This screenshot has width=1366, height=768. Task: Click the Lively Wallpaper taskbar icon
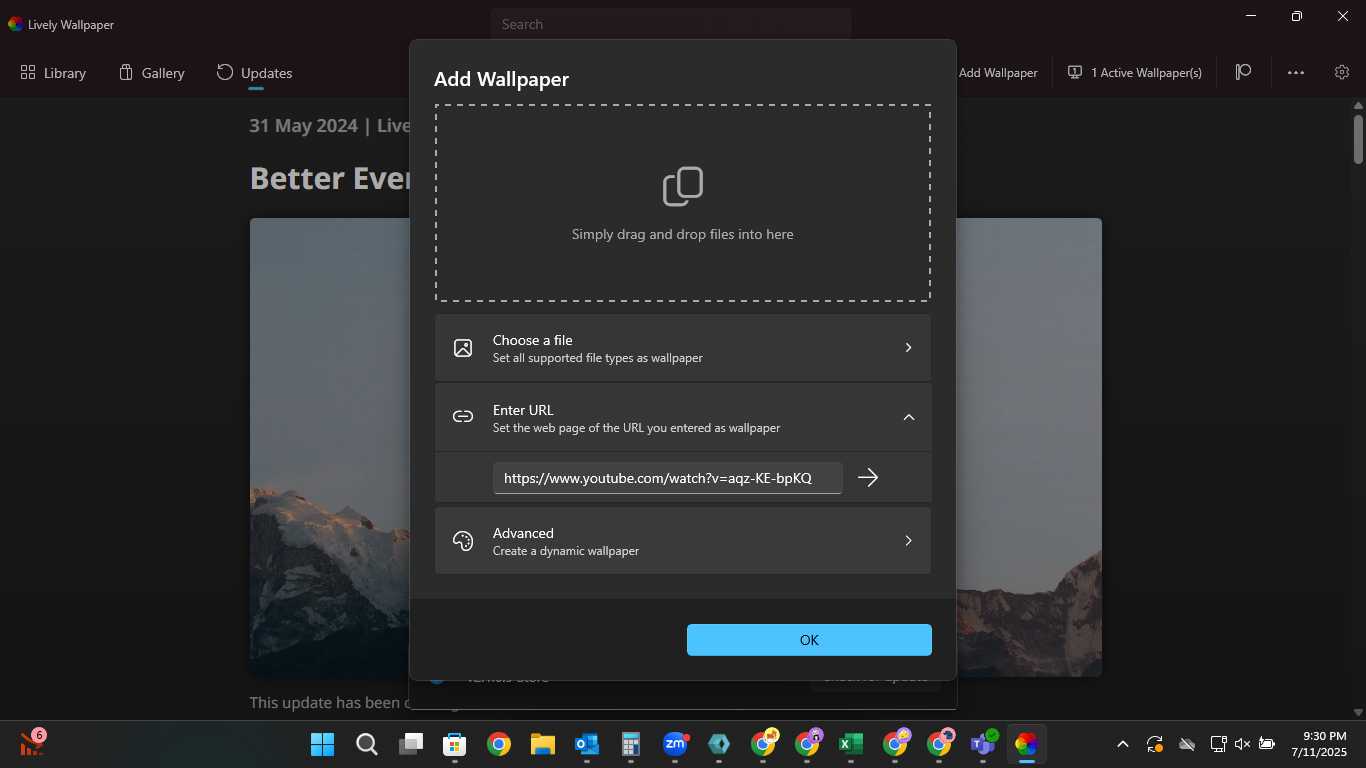pos(1027,744)
